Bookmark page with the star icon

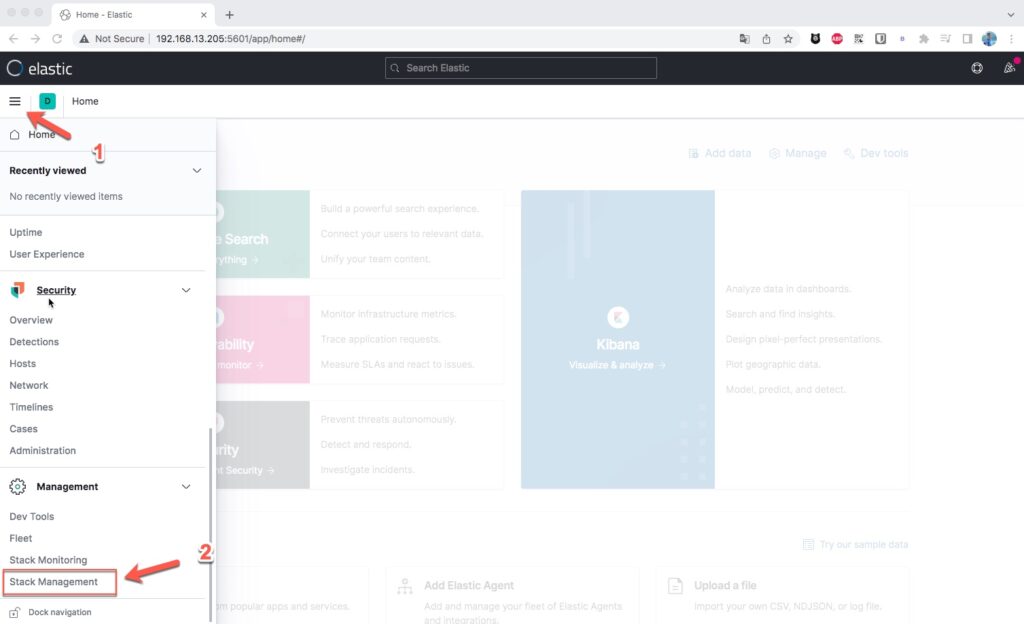pos(788,39)
